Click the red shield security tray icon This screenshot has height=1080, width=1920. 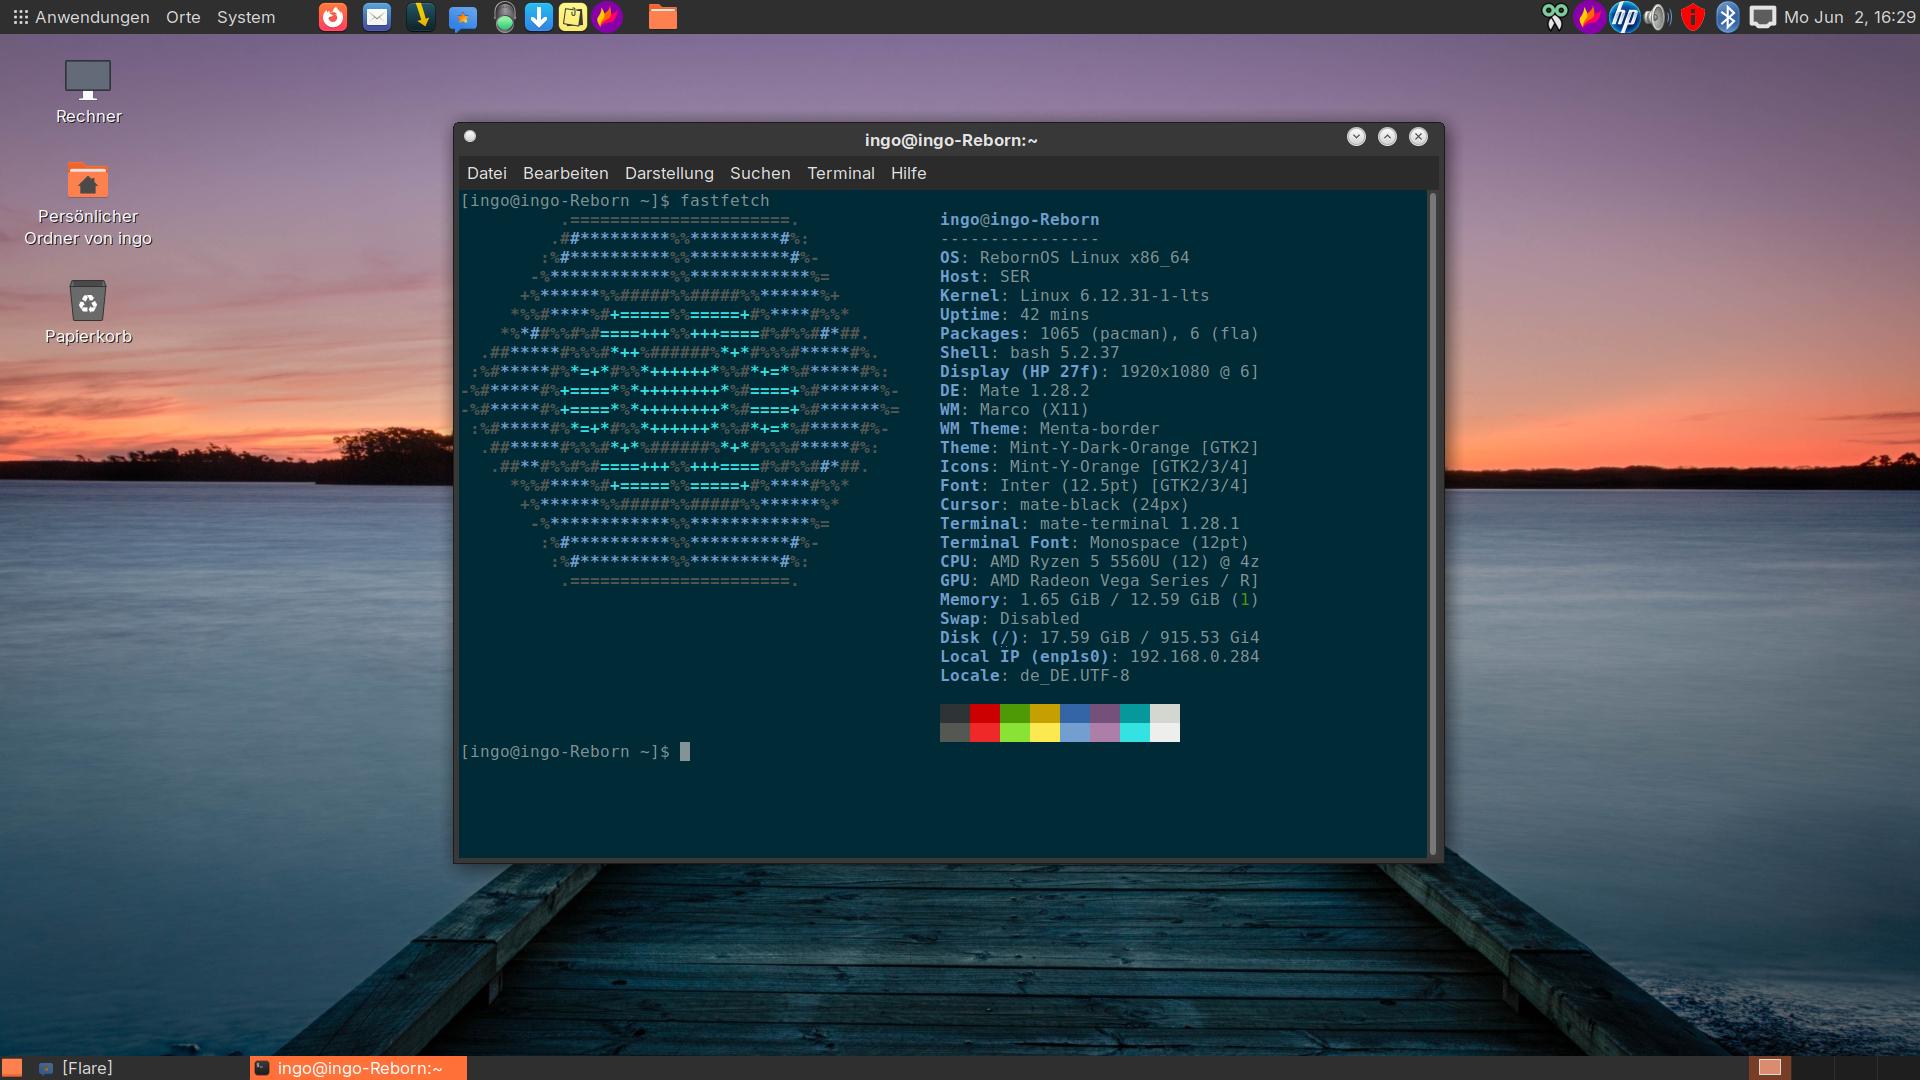tap(1692, 17)
